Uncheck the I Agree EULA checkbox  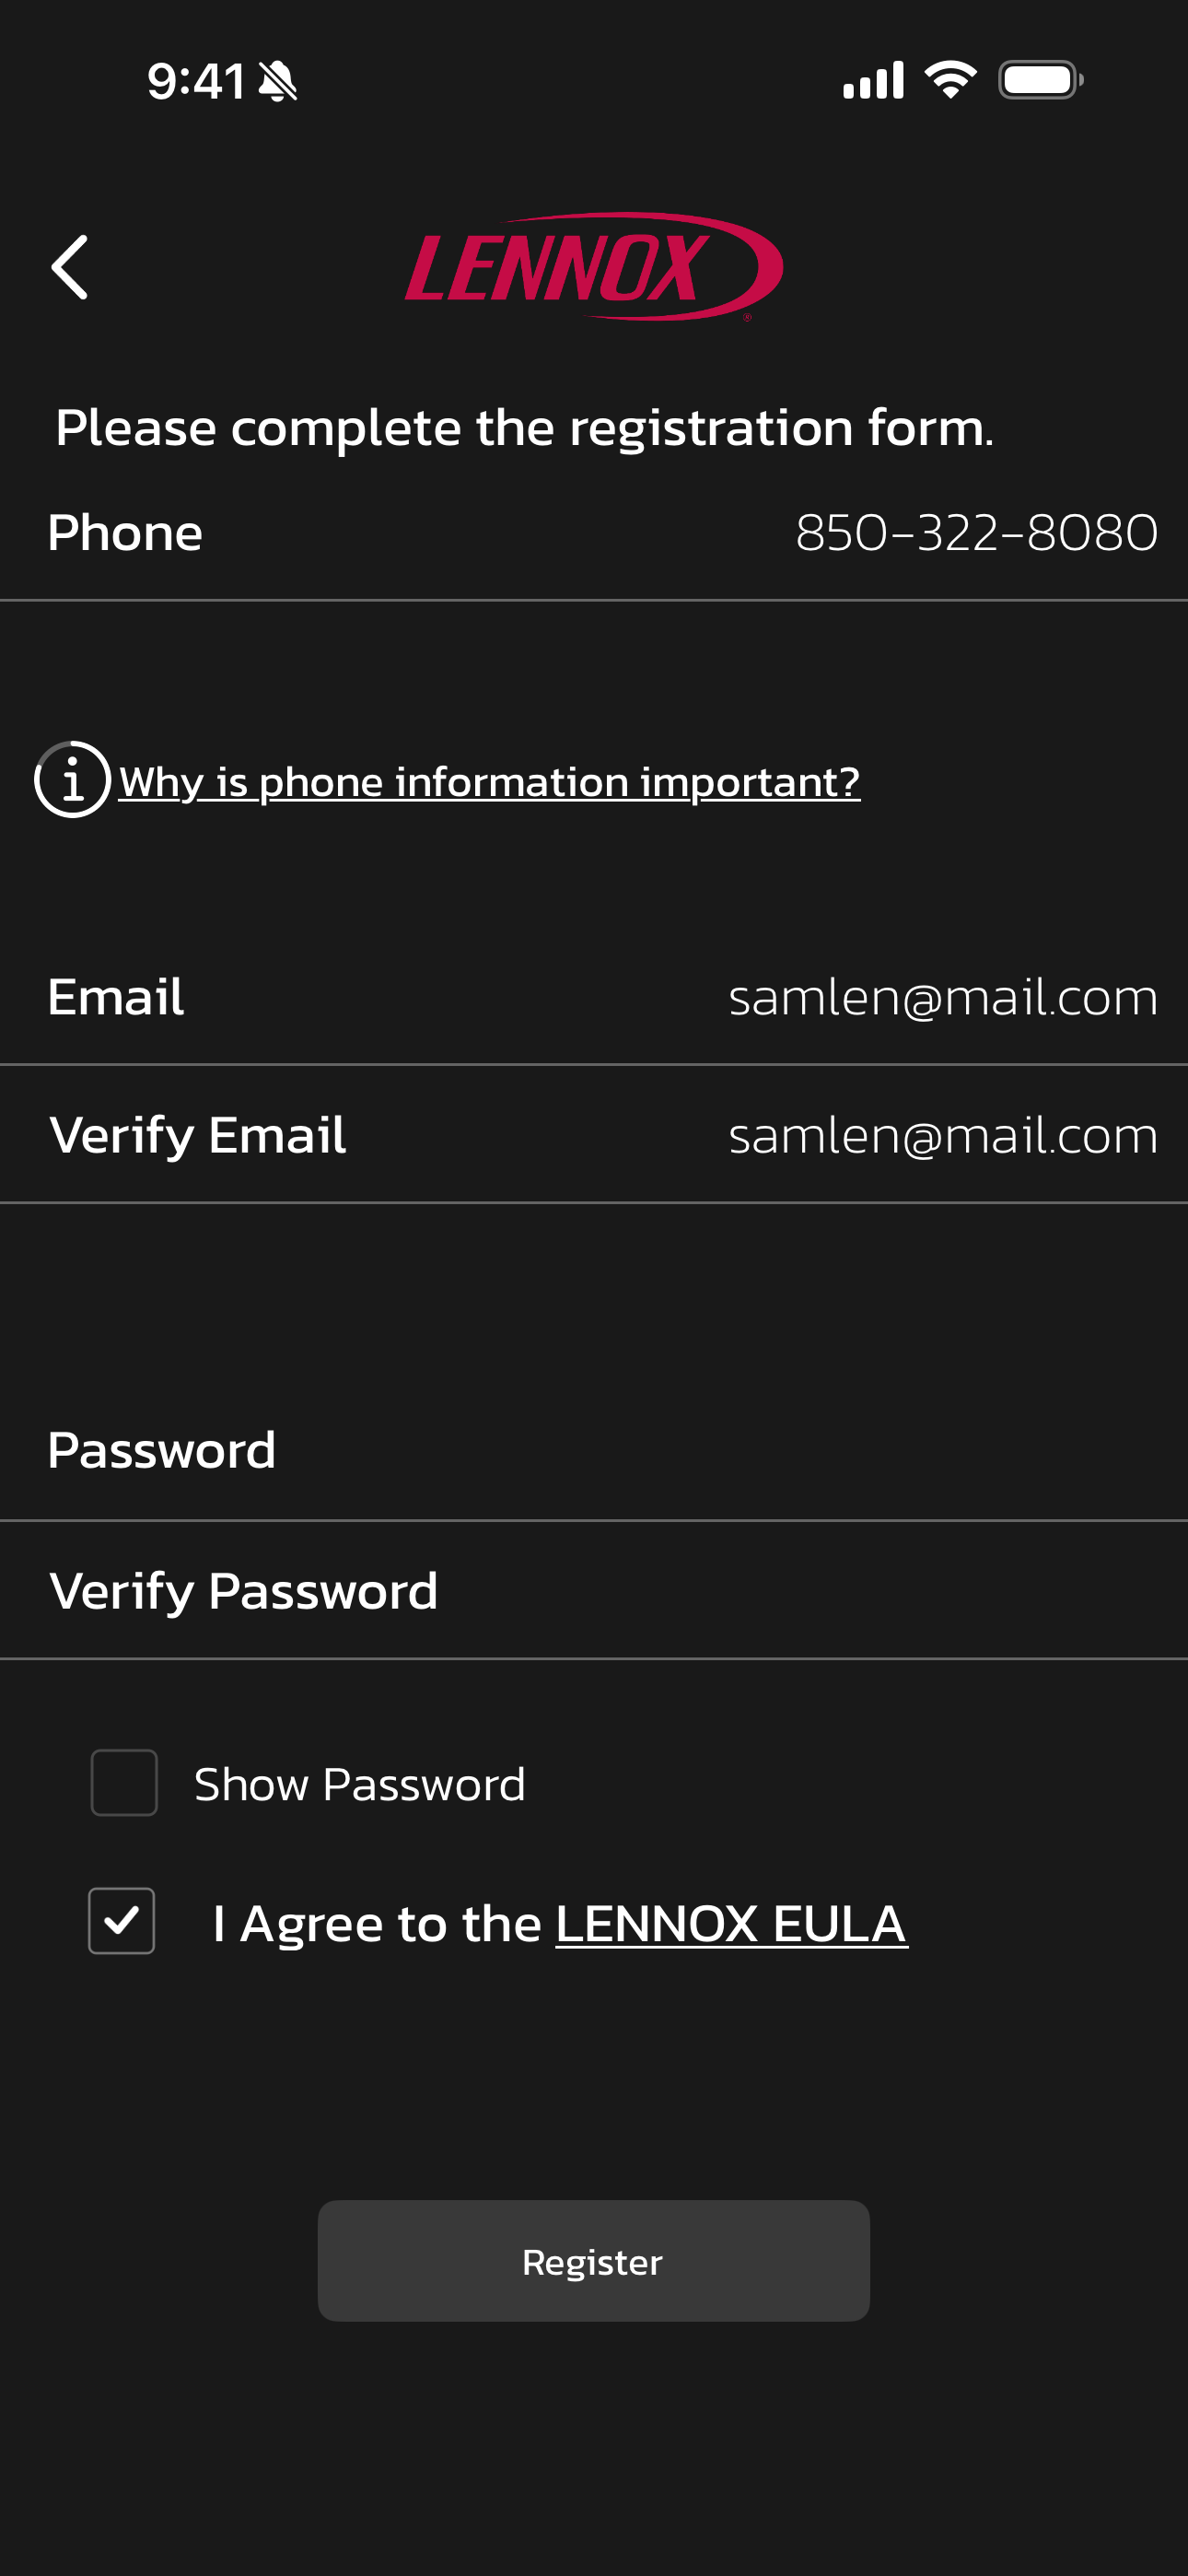[x=122, y=1920]
